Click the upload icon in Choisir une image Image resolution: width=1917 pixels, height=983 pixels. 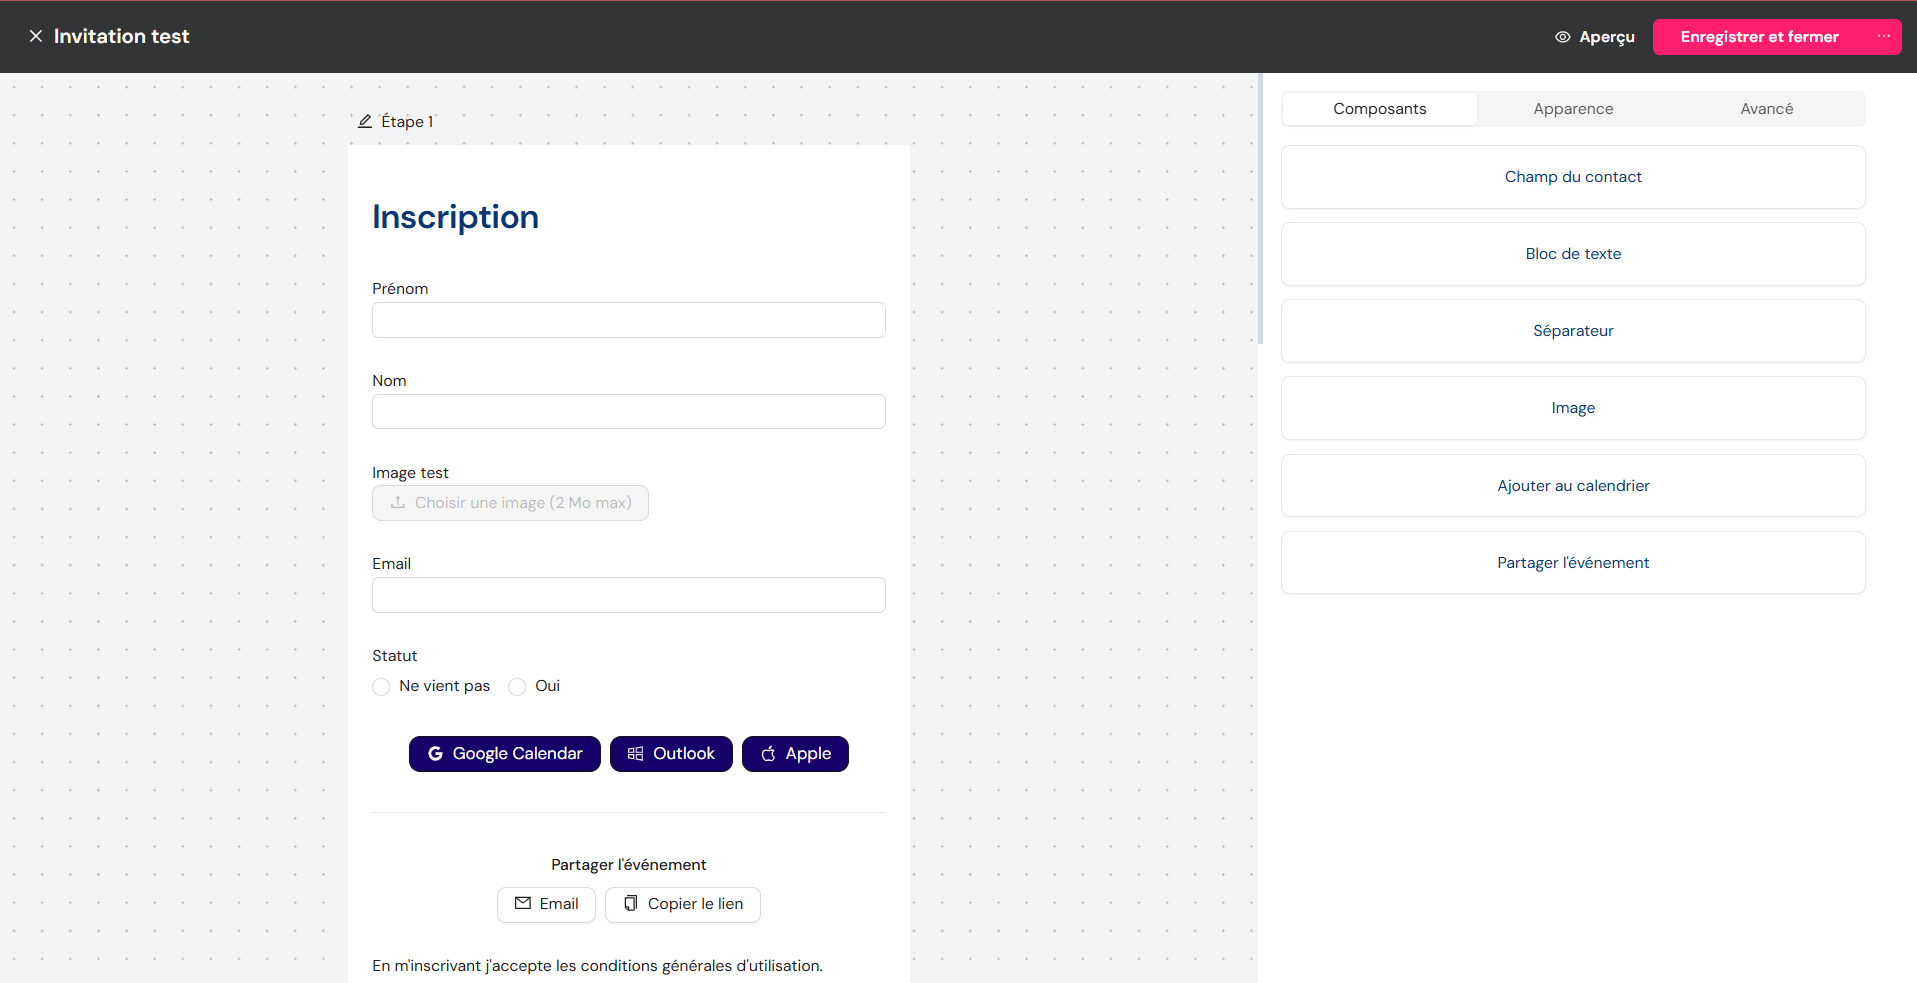[398, 503]
